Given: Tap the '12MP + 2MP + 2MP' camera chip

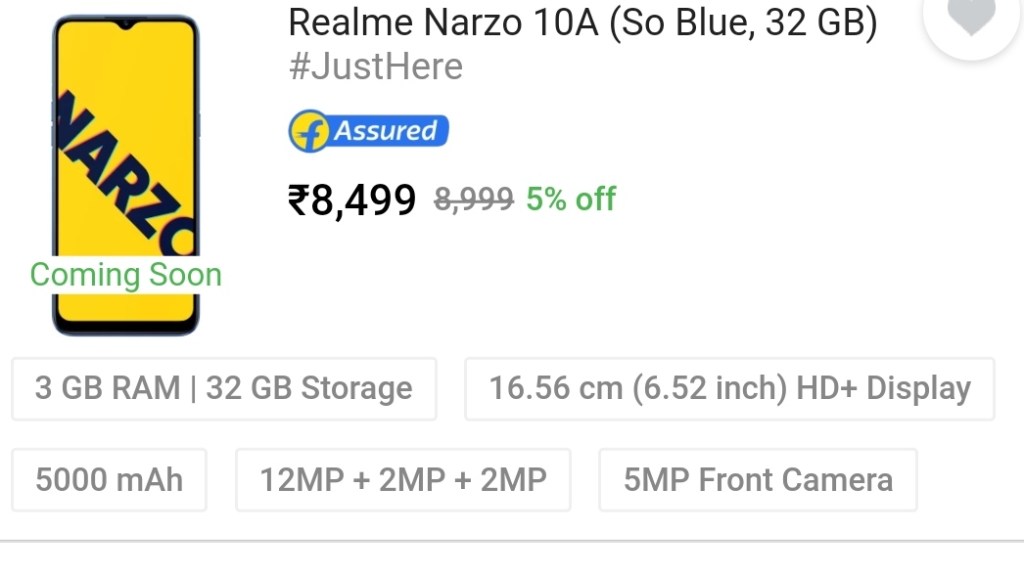Looking at the screenshot, I should pos(403,480).
